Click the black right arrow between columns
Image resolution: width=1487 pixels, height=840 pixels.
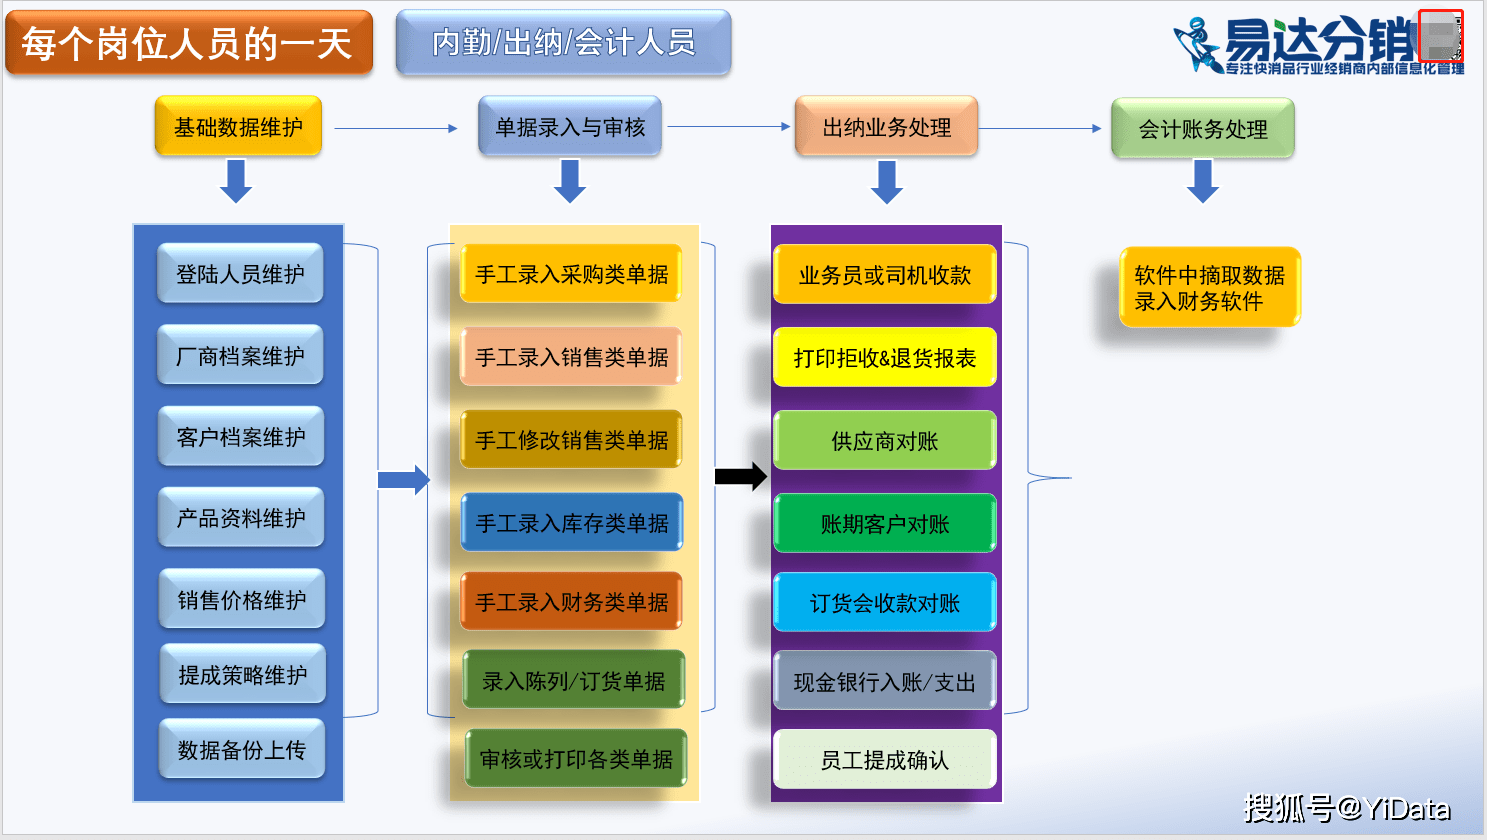coord(741,476)
